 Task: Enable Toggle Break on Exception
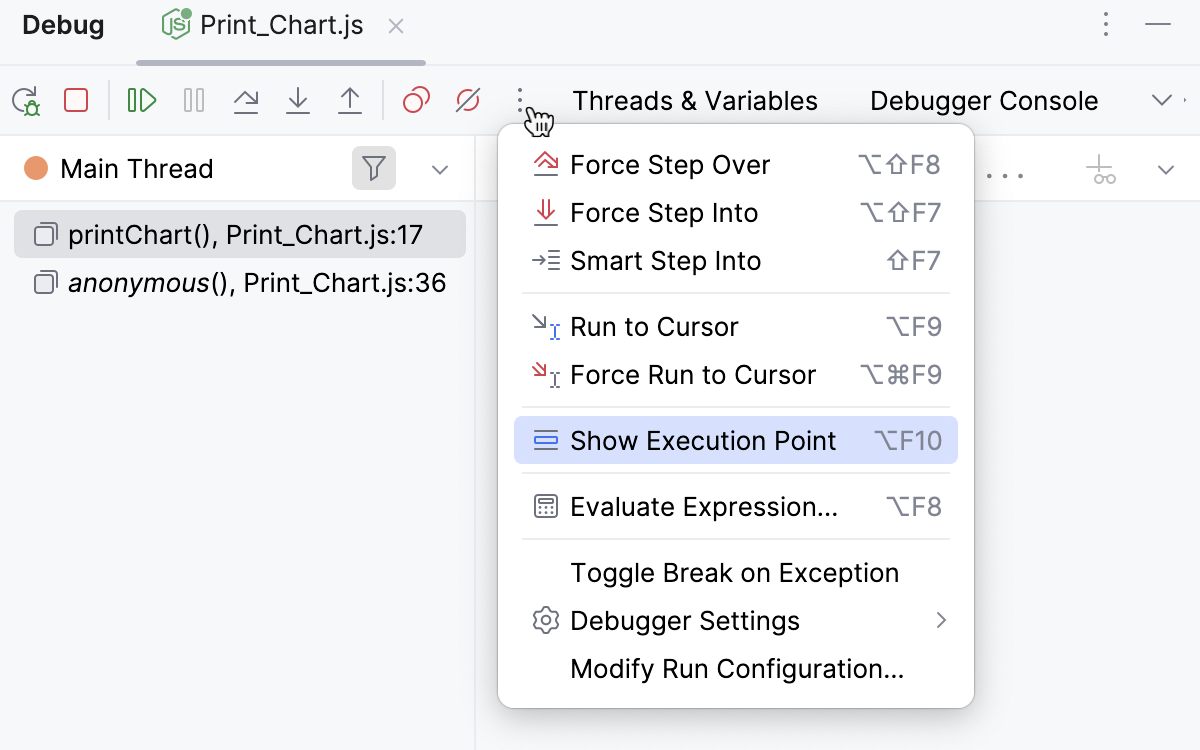click(x=734, y=572)
